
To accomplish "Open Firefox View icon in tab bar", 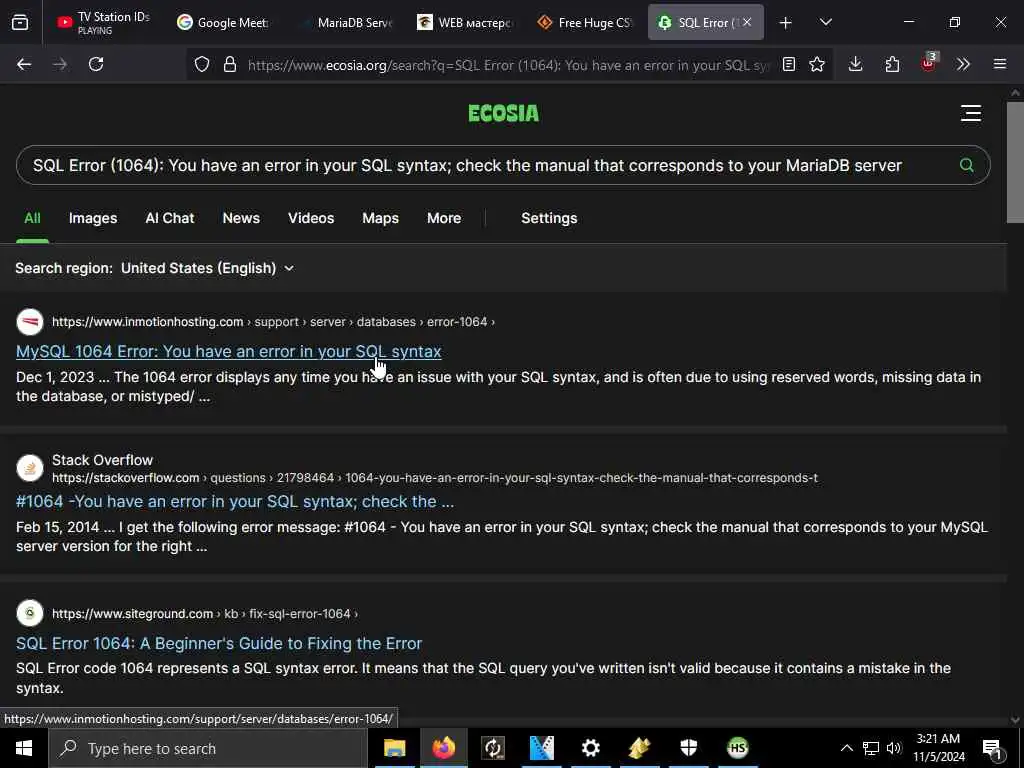I will [x=20, y=22].
